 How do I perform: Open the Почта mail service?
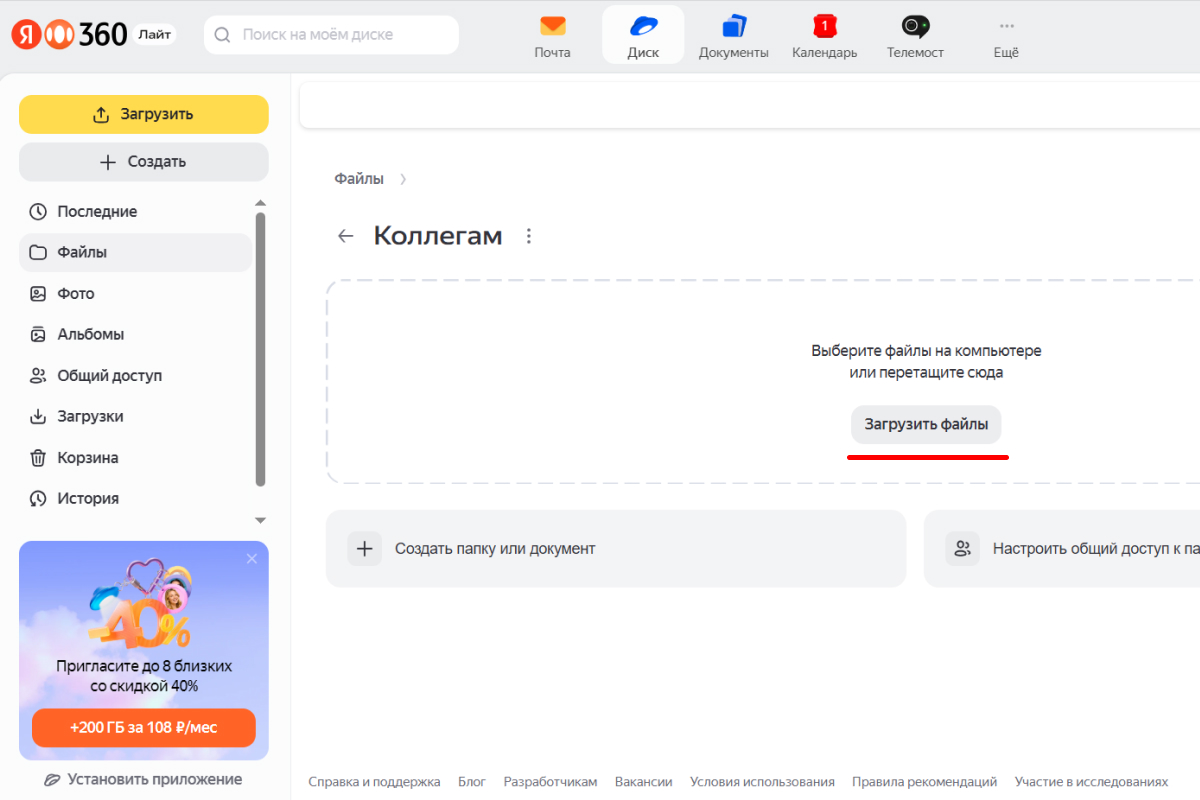(552, 35)
